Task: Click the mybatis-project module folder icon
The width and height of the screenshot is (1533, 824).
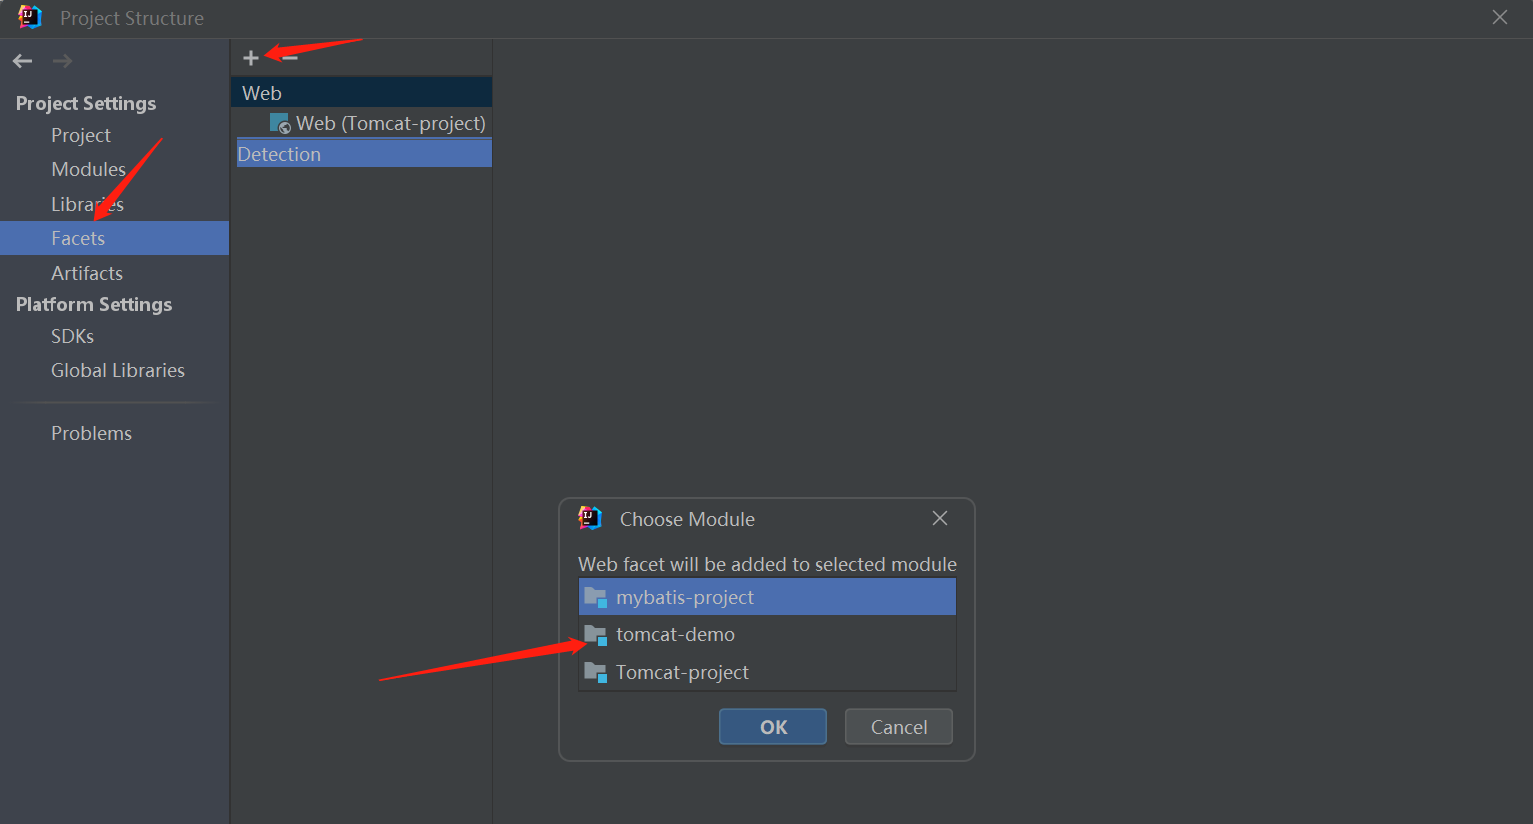Action: point(596,597)
